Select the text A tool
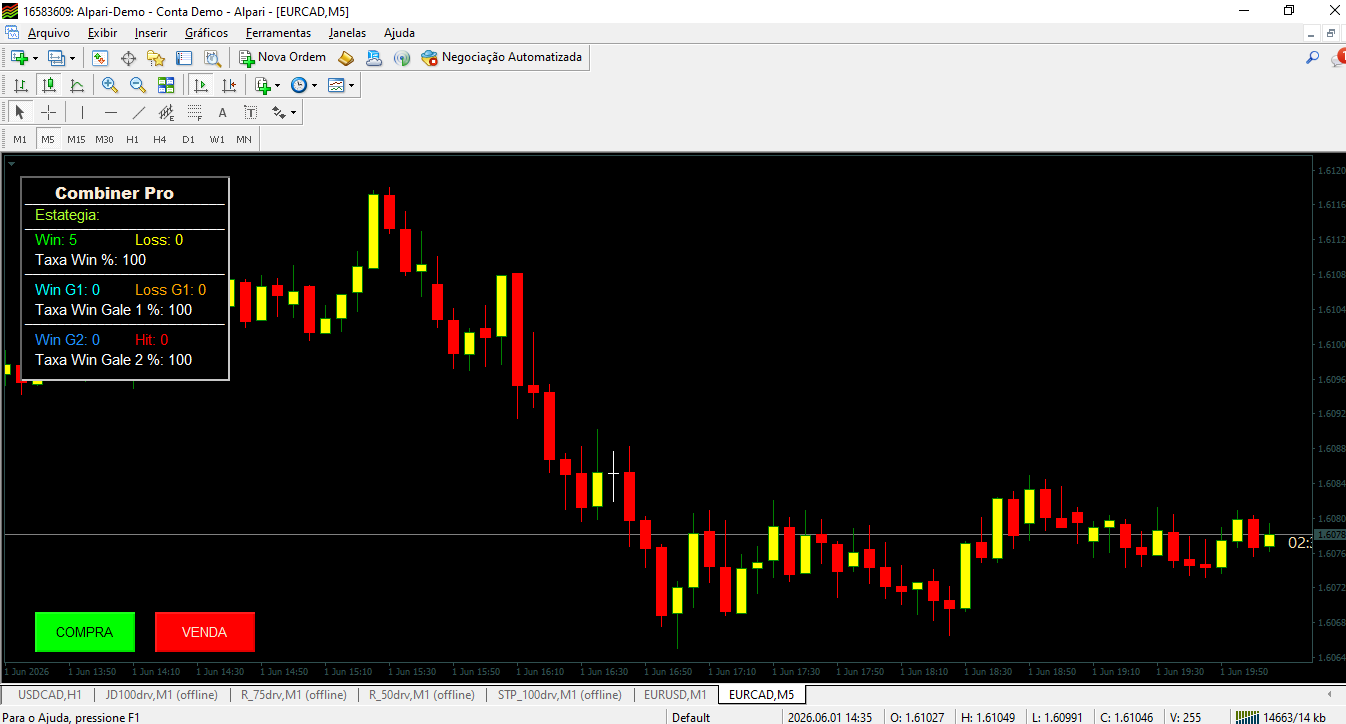Viewport: 1346px width, 724px height. coord(222,112)
